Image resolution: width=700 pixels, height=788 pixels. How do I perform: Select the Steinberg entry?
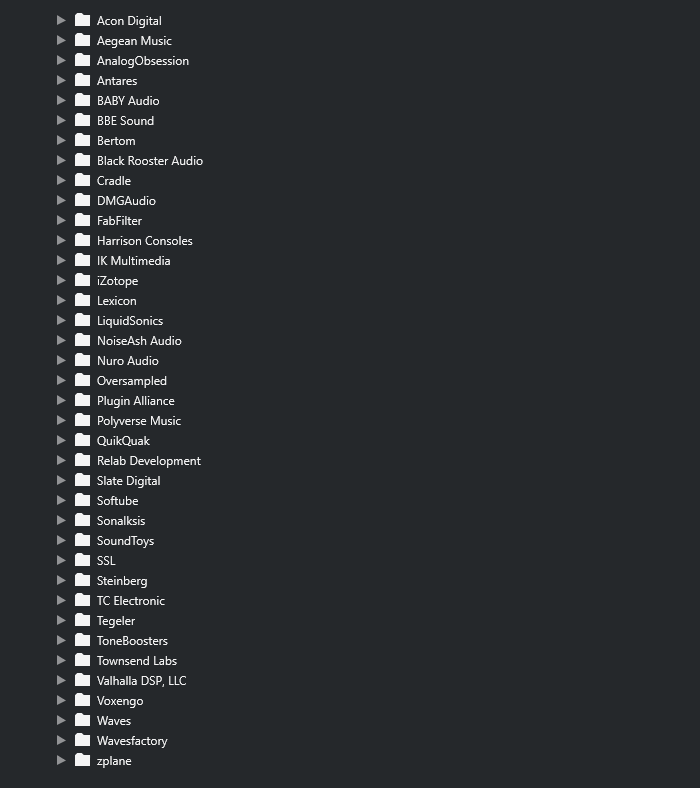pos(122,581)
